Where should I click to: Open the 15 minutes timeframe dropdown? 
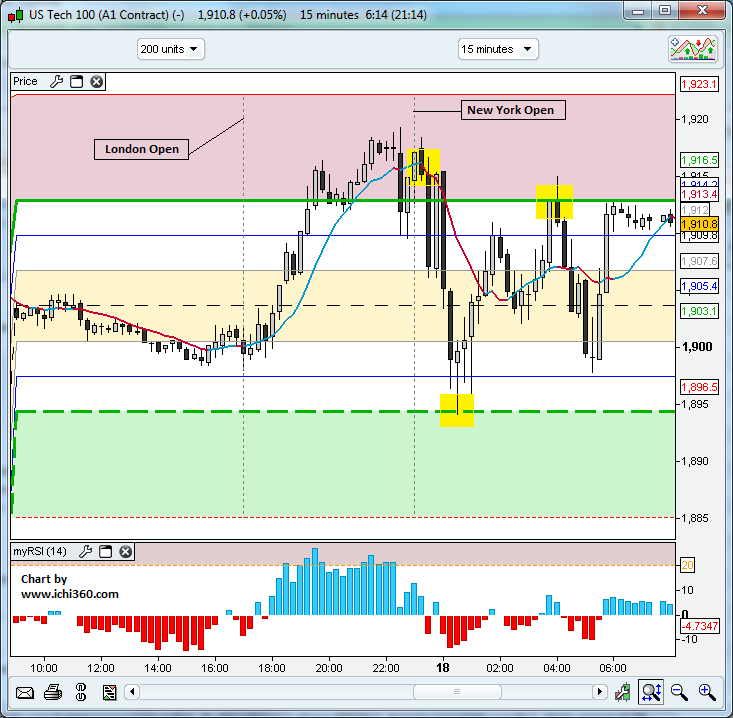point(498,49)
